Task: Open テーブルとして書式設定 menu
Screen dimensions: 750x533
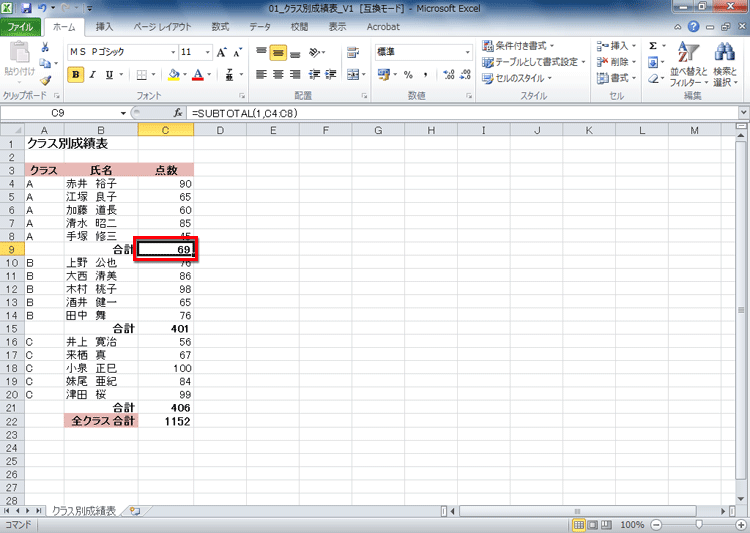Action: [534, 62]
